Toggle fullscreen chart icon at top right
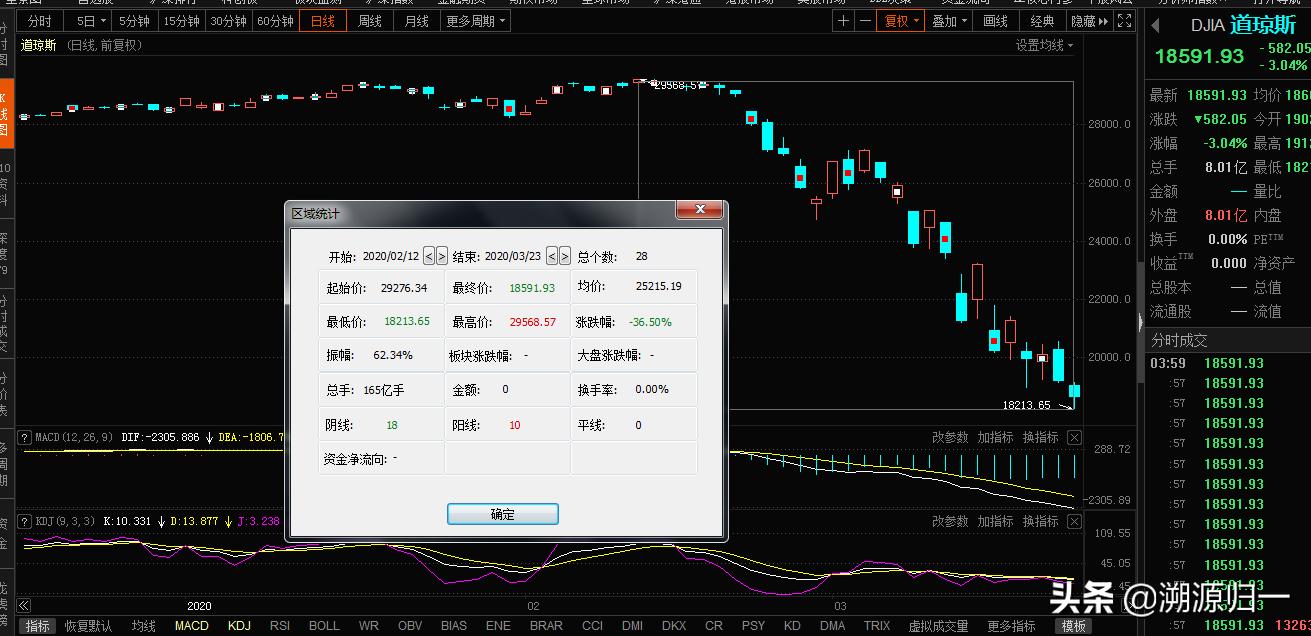The height and width of the screenshot is (636, 1311). click(1127, 21)
